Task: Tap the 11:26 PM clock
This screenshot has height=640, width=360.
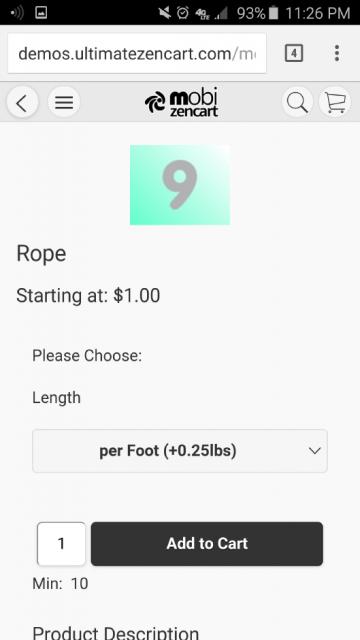Action: click(x=318, y=13)
